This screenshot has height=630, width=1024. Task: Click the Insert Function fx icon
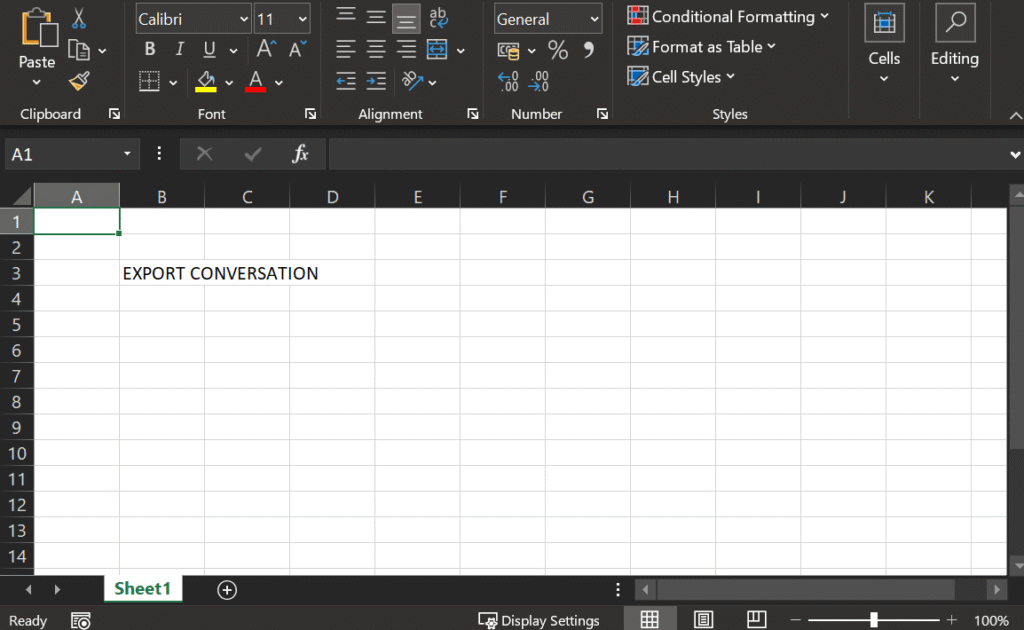300,154
